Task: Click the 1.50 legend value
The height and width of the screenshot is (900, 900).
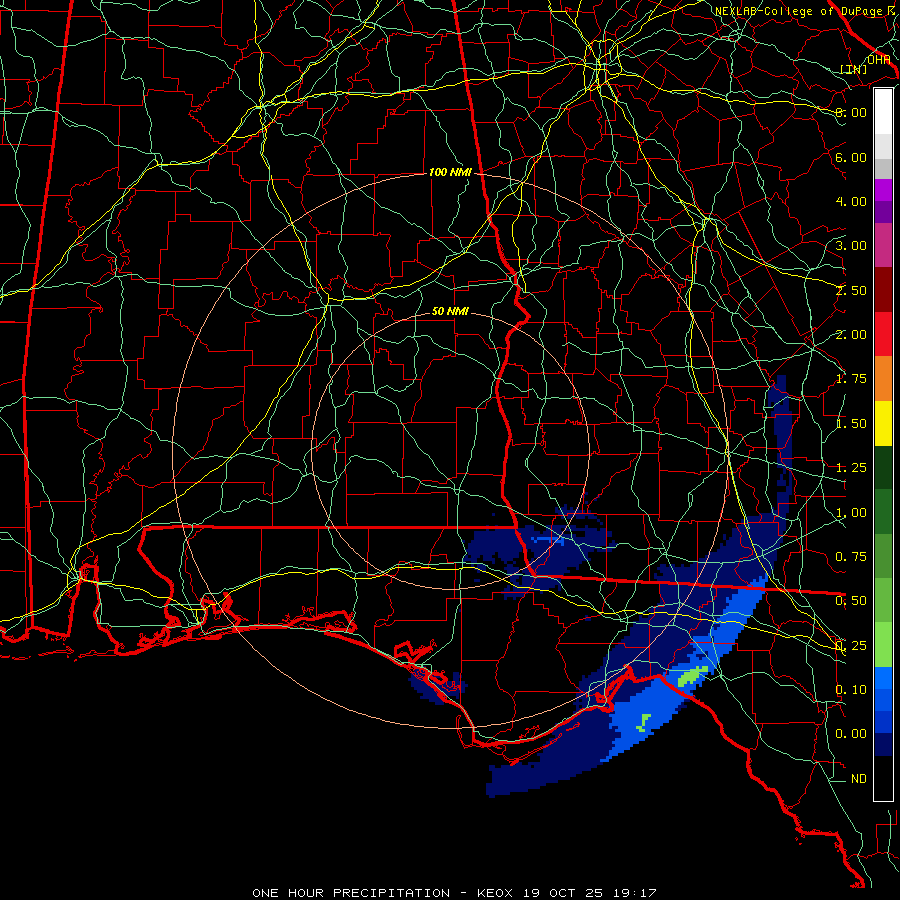Action: coord(851,424)
